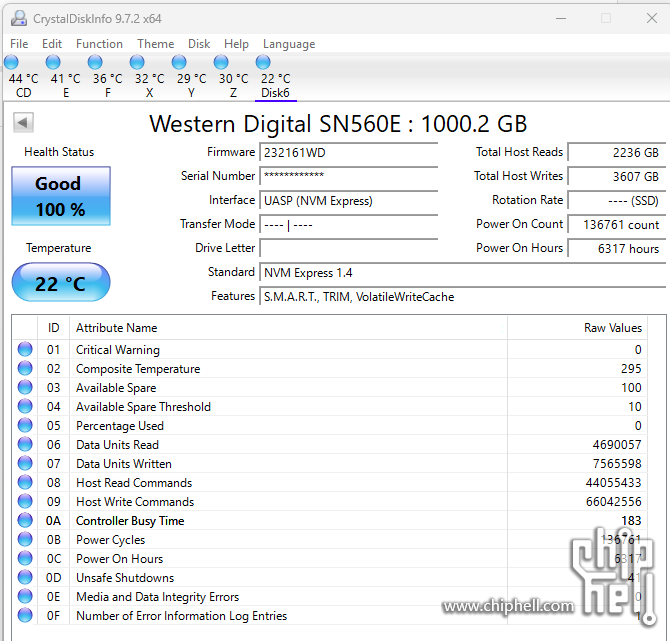Click status icon of Power On Hours row

click(25, 558)
